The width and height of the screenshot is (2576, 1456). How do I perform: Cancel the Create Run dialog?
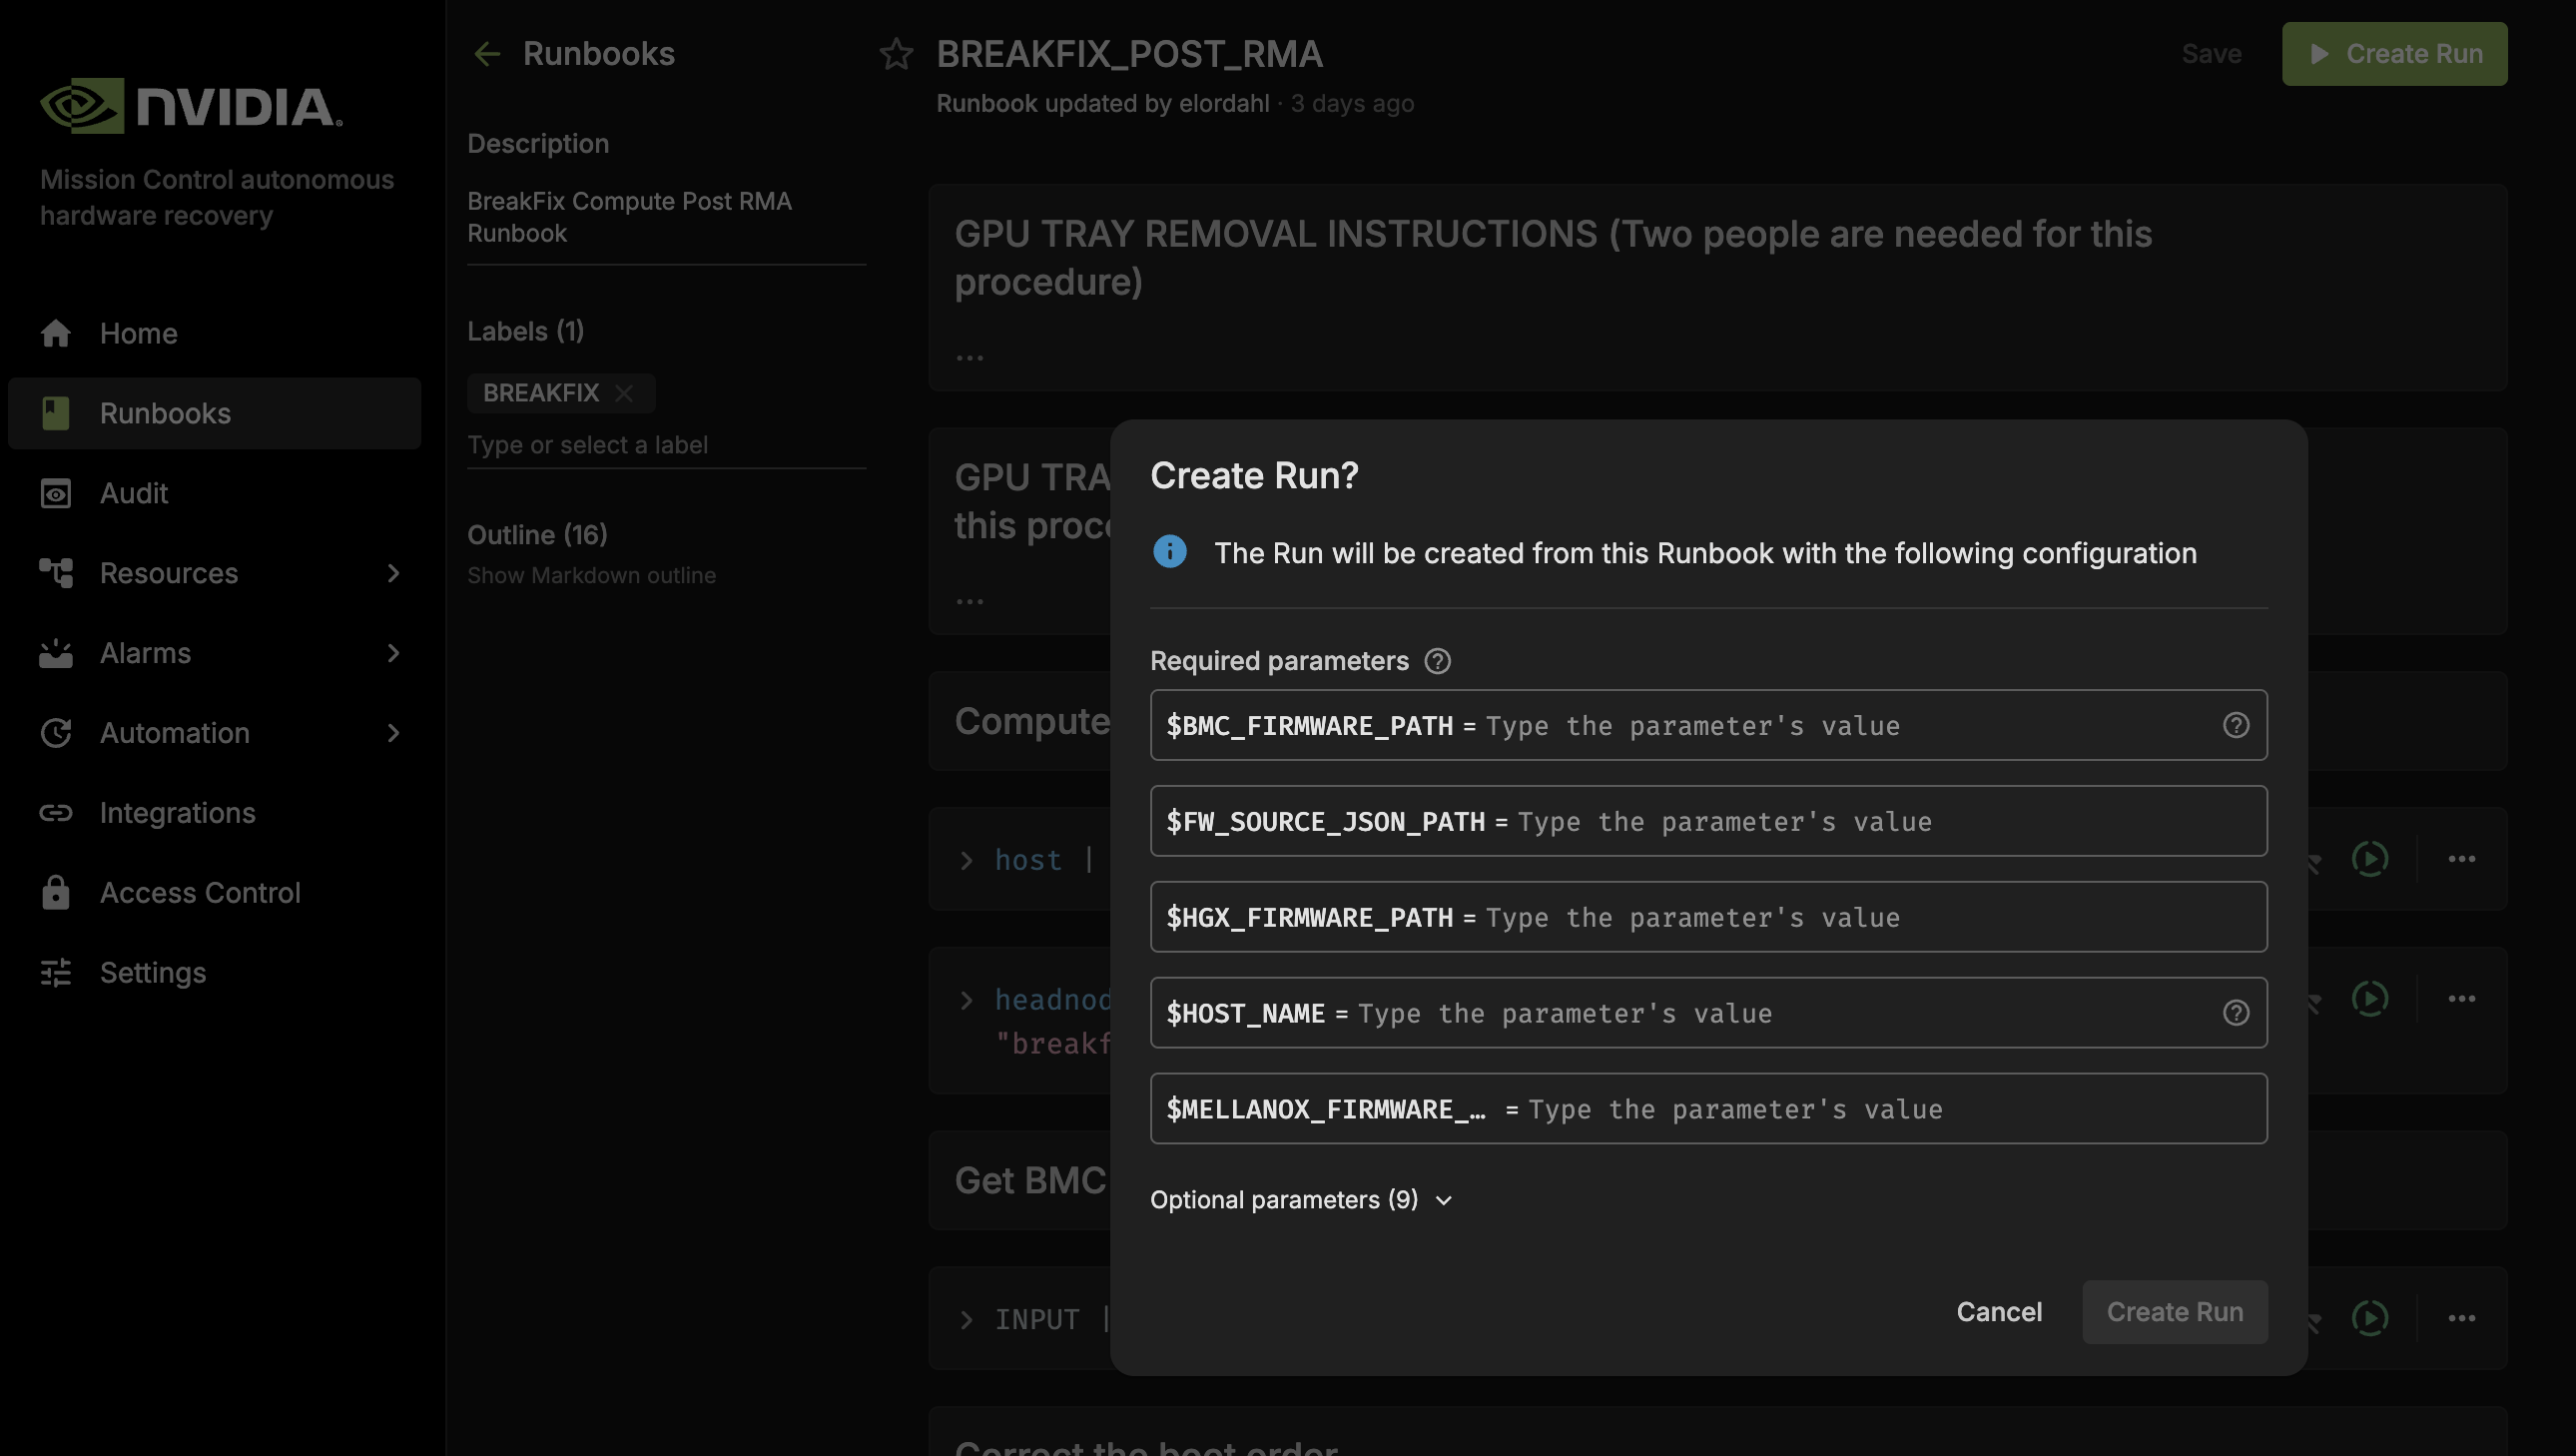pos(1998,1312)
